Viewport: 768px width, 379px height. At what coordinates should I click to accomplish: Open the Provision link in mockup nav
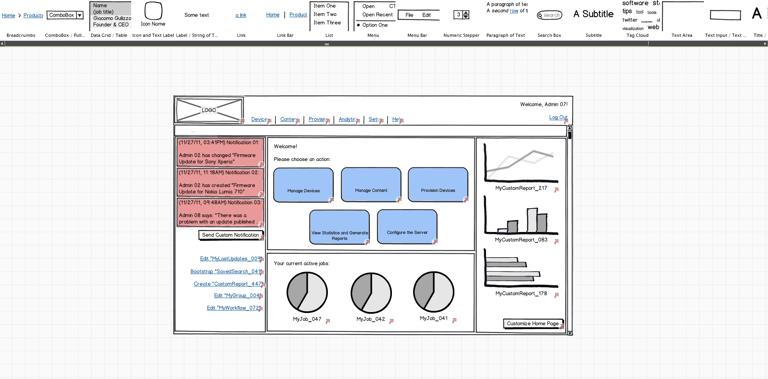[x=318, y=119]
